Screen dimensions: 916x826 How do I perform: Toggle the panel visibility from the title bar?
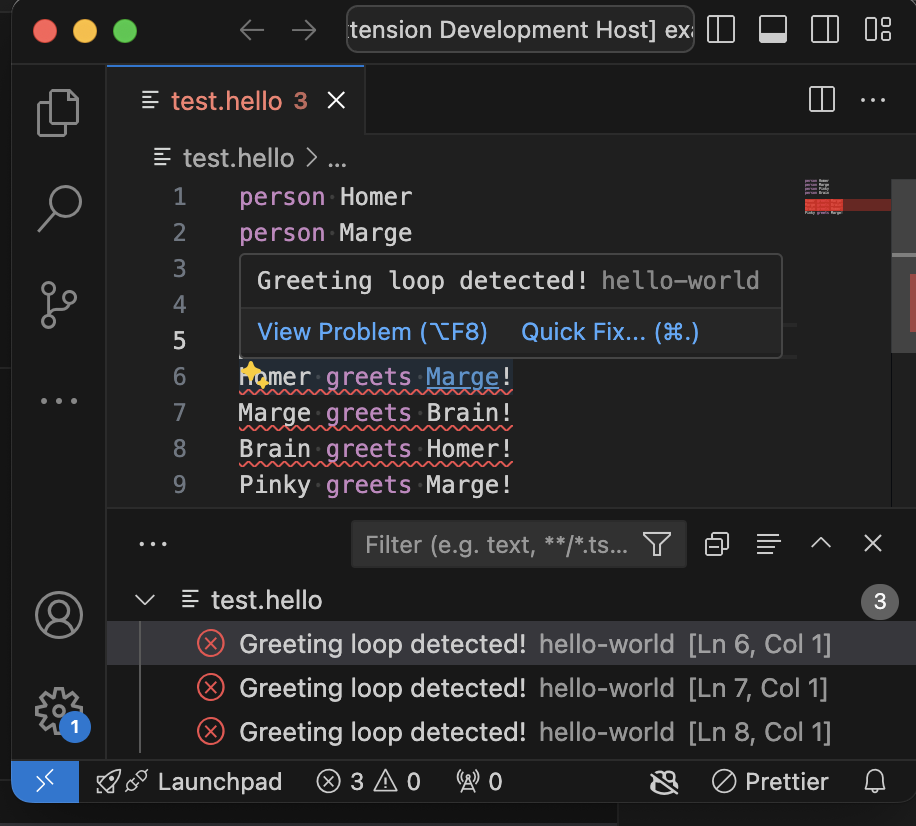[772, 29]
